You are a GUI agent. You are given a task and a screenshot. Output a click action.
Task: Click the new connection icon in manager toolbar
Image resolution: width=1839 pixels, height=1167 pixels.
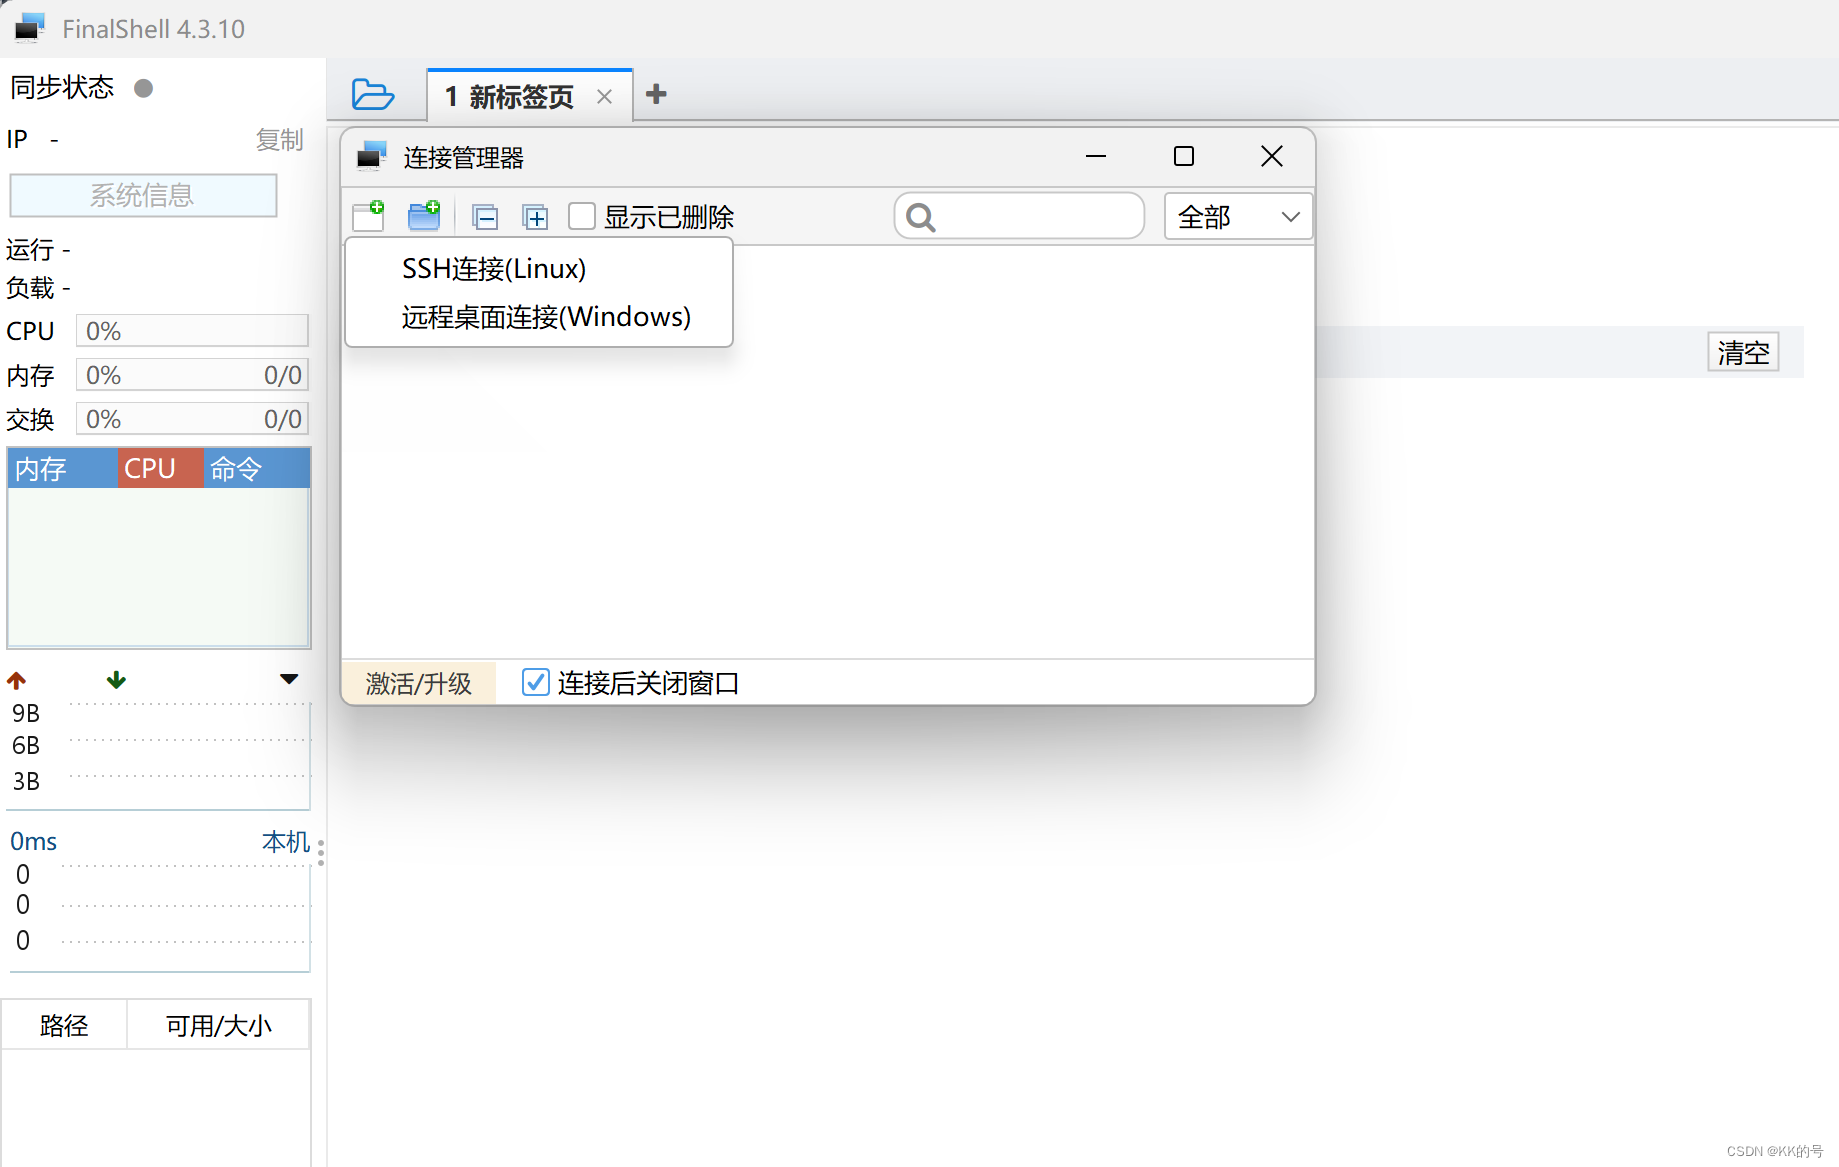pyautogui.click(x=369, y=215)
